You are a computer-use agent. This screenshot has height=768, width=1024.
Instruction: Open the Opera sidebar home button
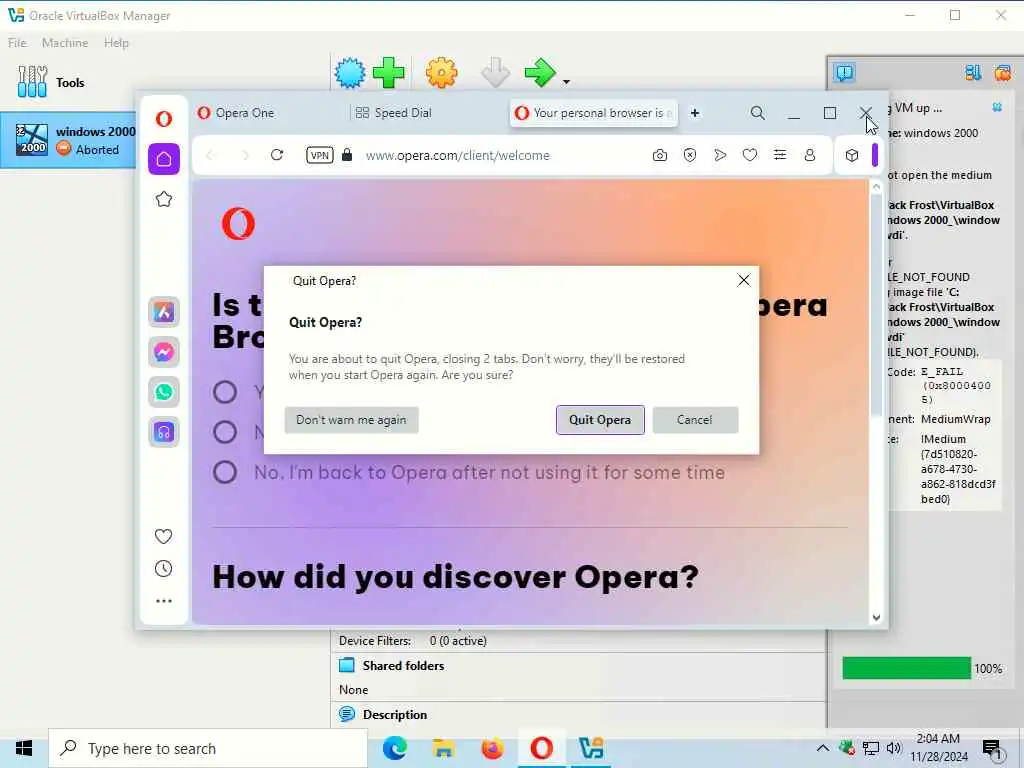[x=164, y=159]
